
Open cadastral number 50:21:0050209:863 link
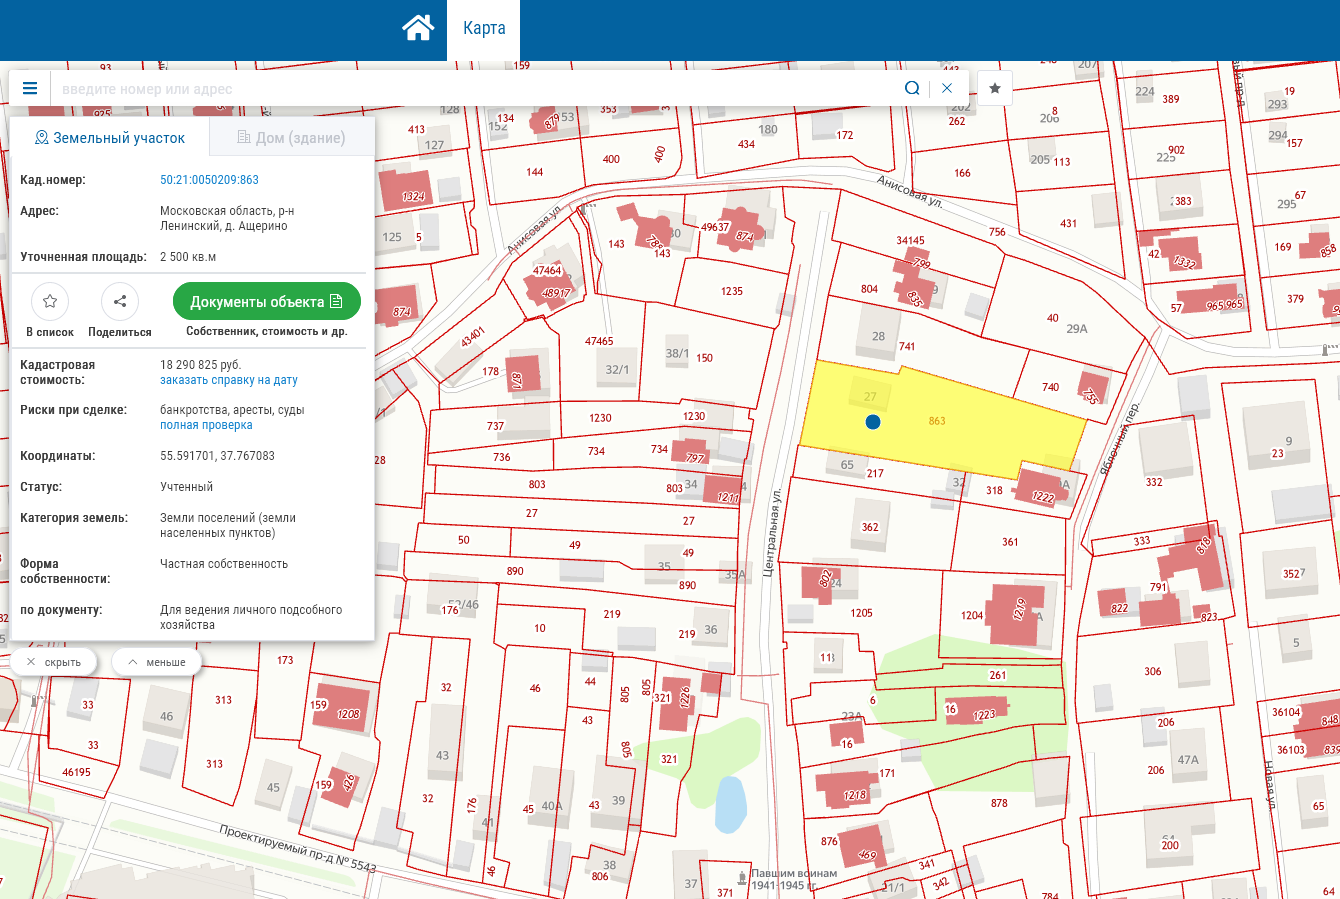coord(209,180)
